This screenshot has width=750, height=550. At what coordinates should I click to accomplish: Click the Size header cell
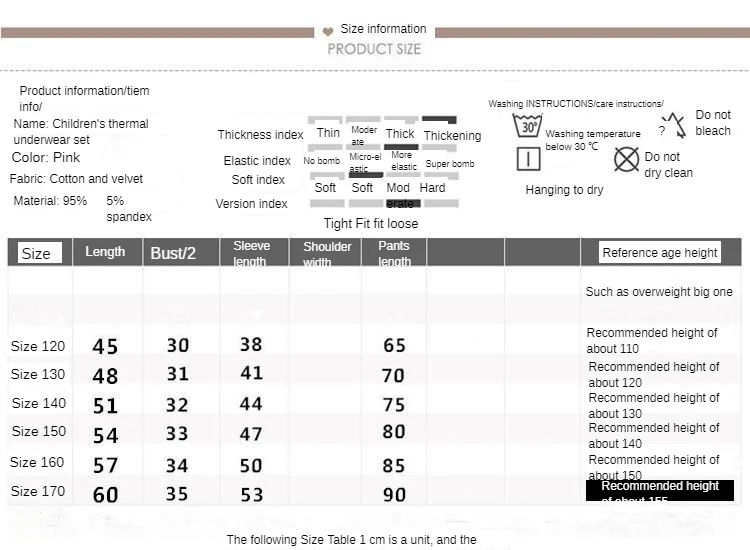40,253
